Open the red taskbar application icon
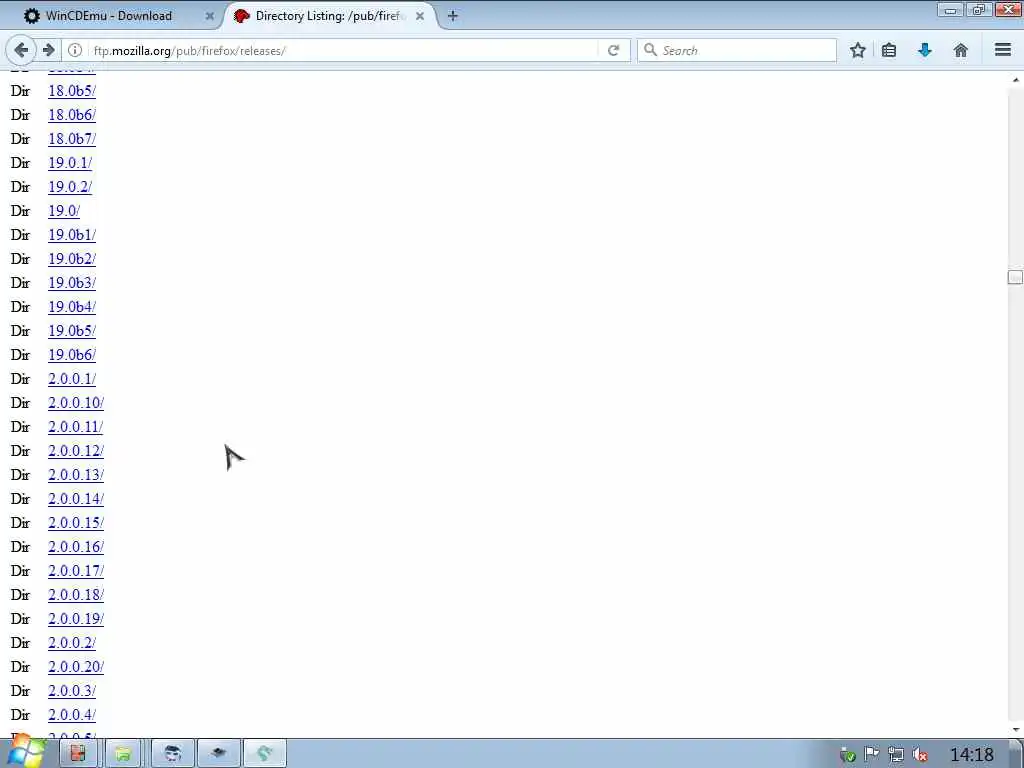Screen dimensions: 1024x768 pos(78,754)
